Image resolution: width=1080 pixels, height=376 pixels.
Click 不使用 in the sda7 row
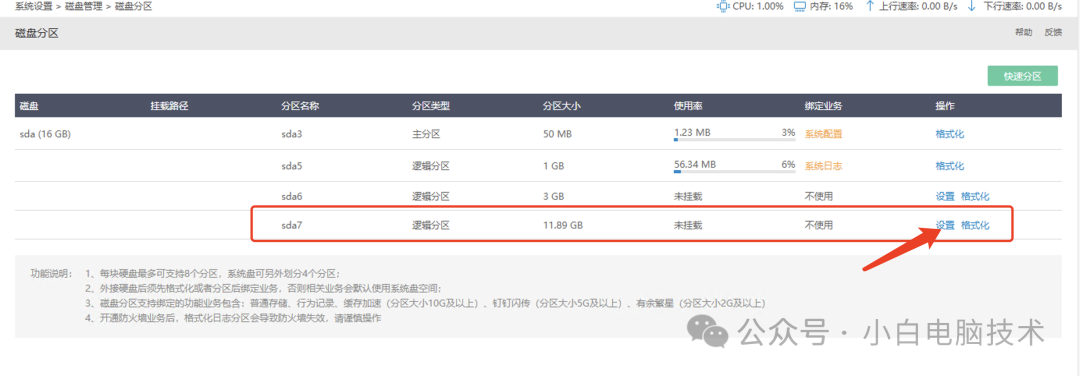(819, 225)
